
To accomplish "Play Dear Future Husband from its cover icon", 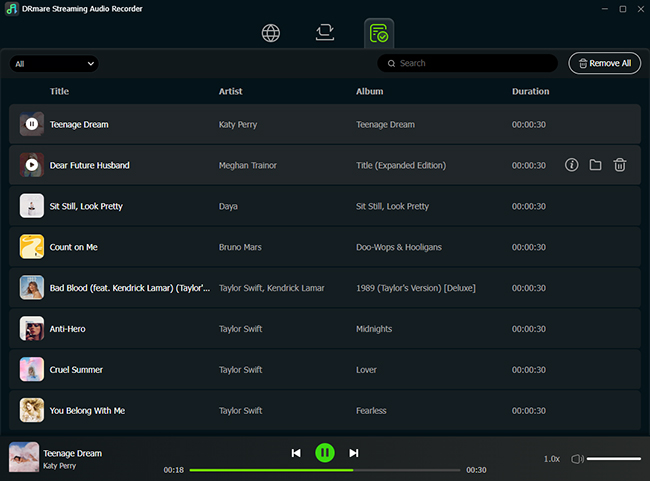I will coord(32,165).
